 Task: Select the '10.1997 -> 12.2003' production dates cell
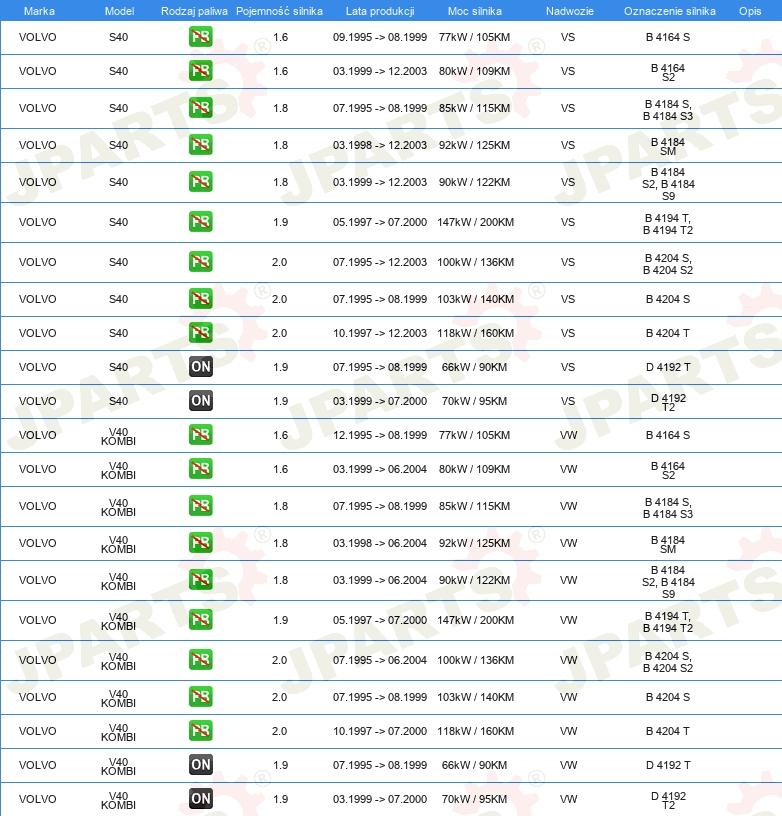point(380,333)
